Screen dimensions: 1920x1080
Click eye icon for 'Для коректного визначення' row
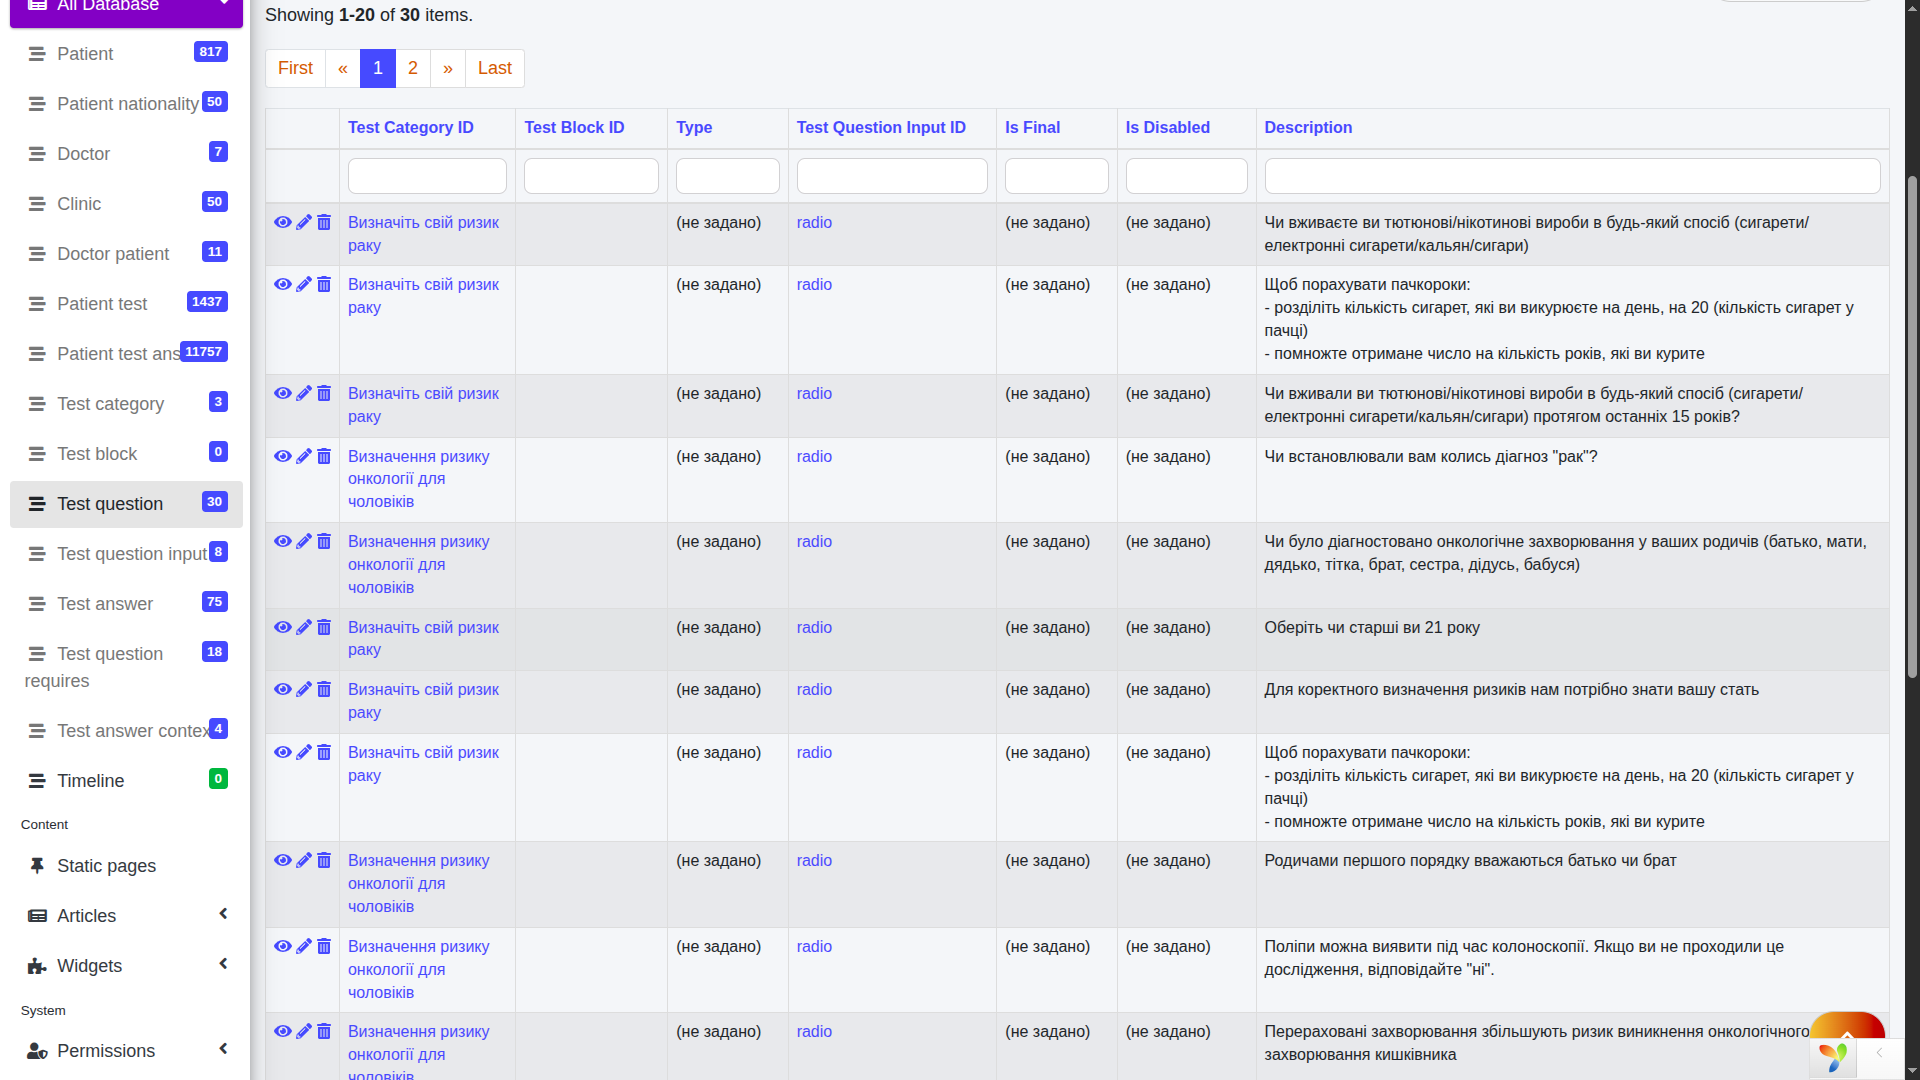283,689
